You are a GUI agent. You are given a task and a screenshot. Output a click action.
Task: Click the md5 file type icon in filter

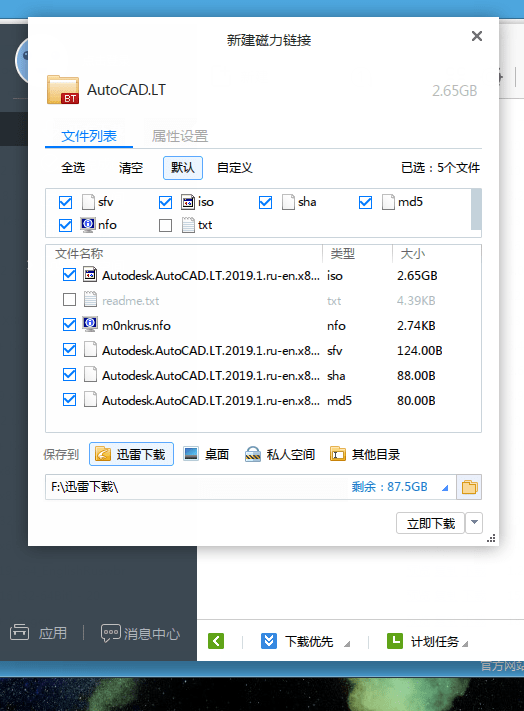(388, 202)
